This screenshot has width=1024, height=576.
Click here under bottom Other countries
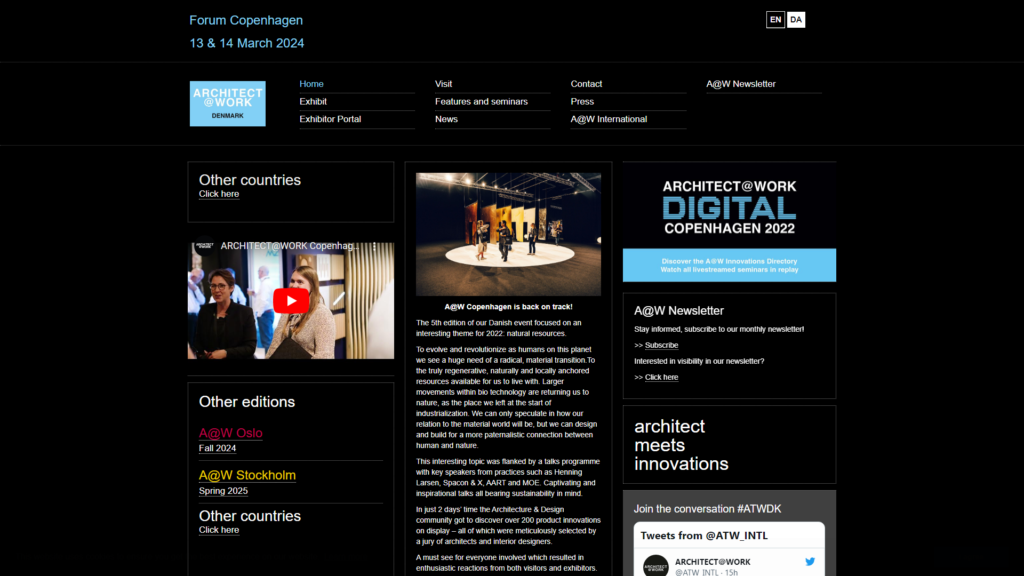coord(219,530)
